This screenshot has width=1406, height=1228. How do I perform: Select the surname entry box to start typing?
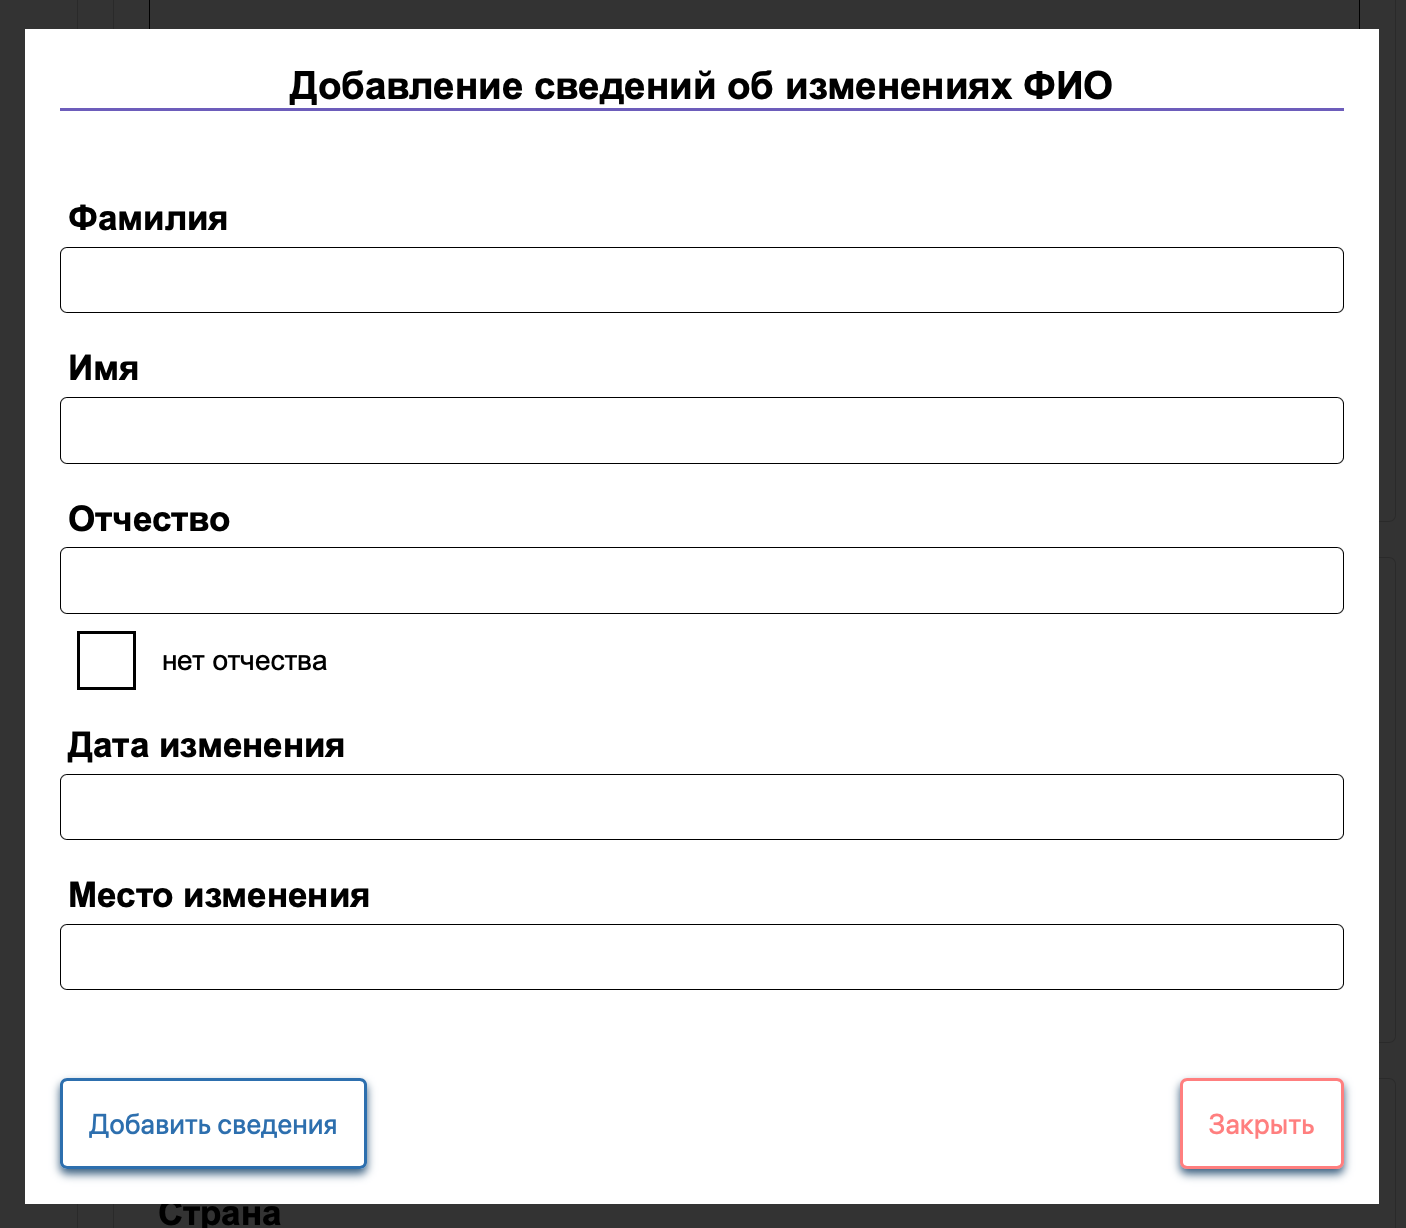click(700, 280)
